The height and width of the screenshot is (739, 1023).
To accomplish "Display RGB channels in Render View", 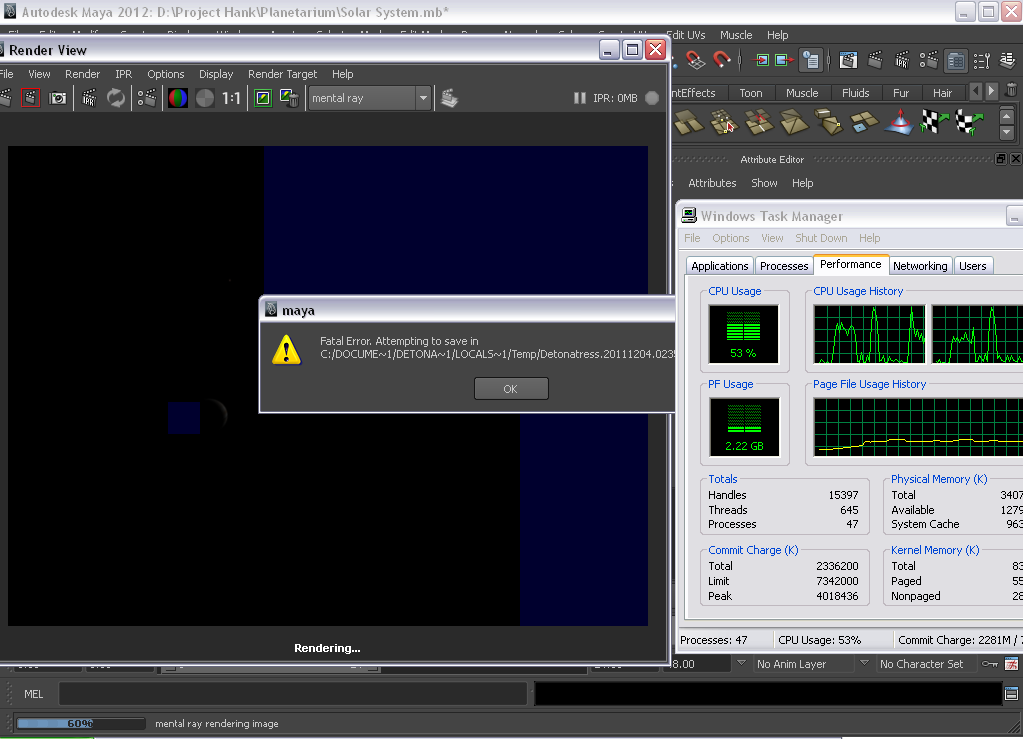I will click(x=177, y=98).
